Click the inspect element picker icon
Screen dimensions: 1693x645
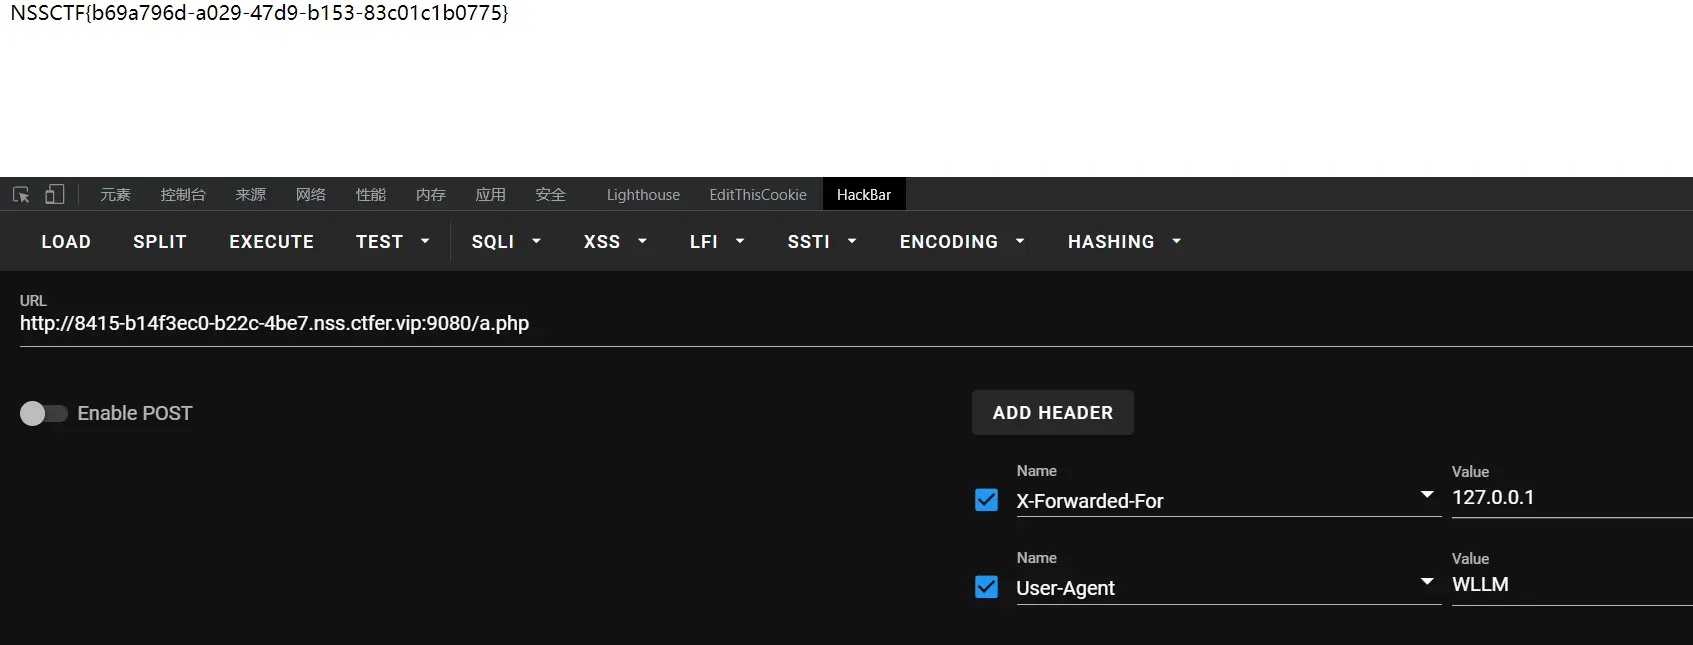(x=21, y=194)
